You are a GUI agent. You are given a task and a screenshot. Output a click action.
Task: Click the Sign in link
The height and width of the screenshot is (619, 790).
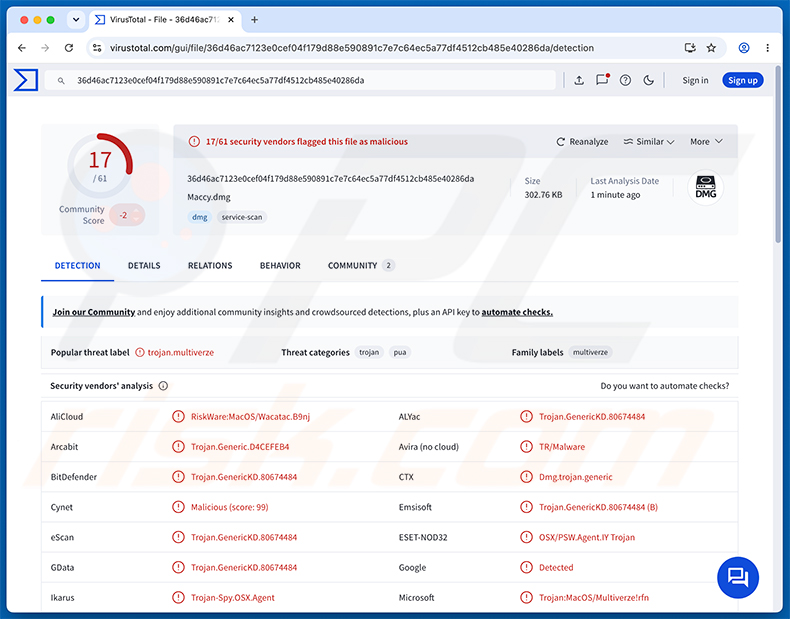coord(695,80)
